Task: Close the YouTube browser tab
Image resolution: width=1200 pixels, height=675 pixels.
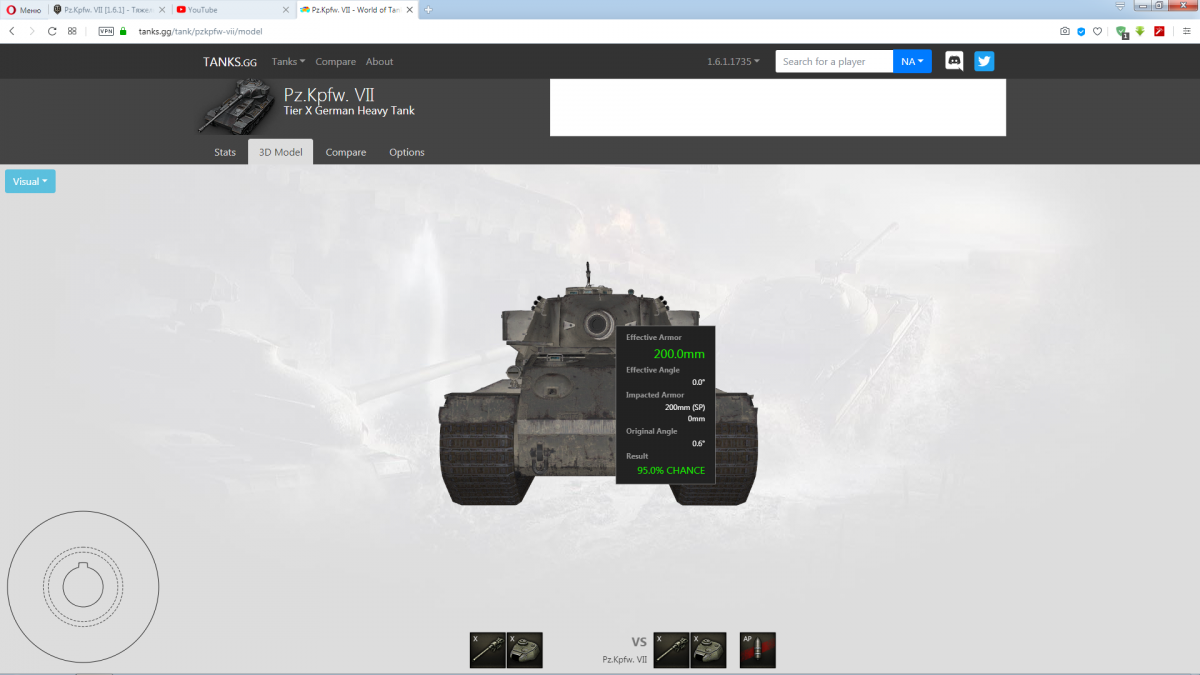Action: point(286,9)
